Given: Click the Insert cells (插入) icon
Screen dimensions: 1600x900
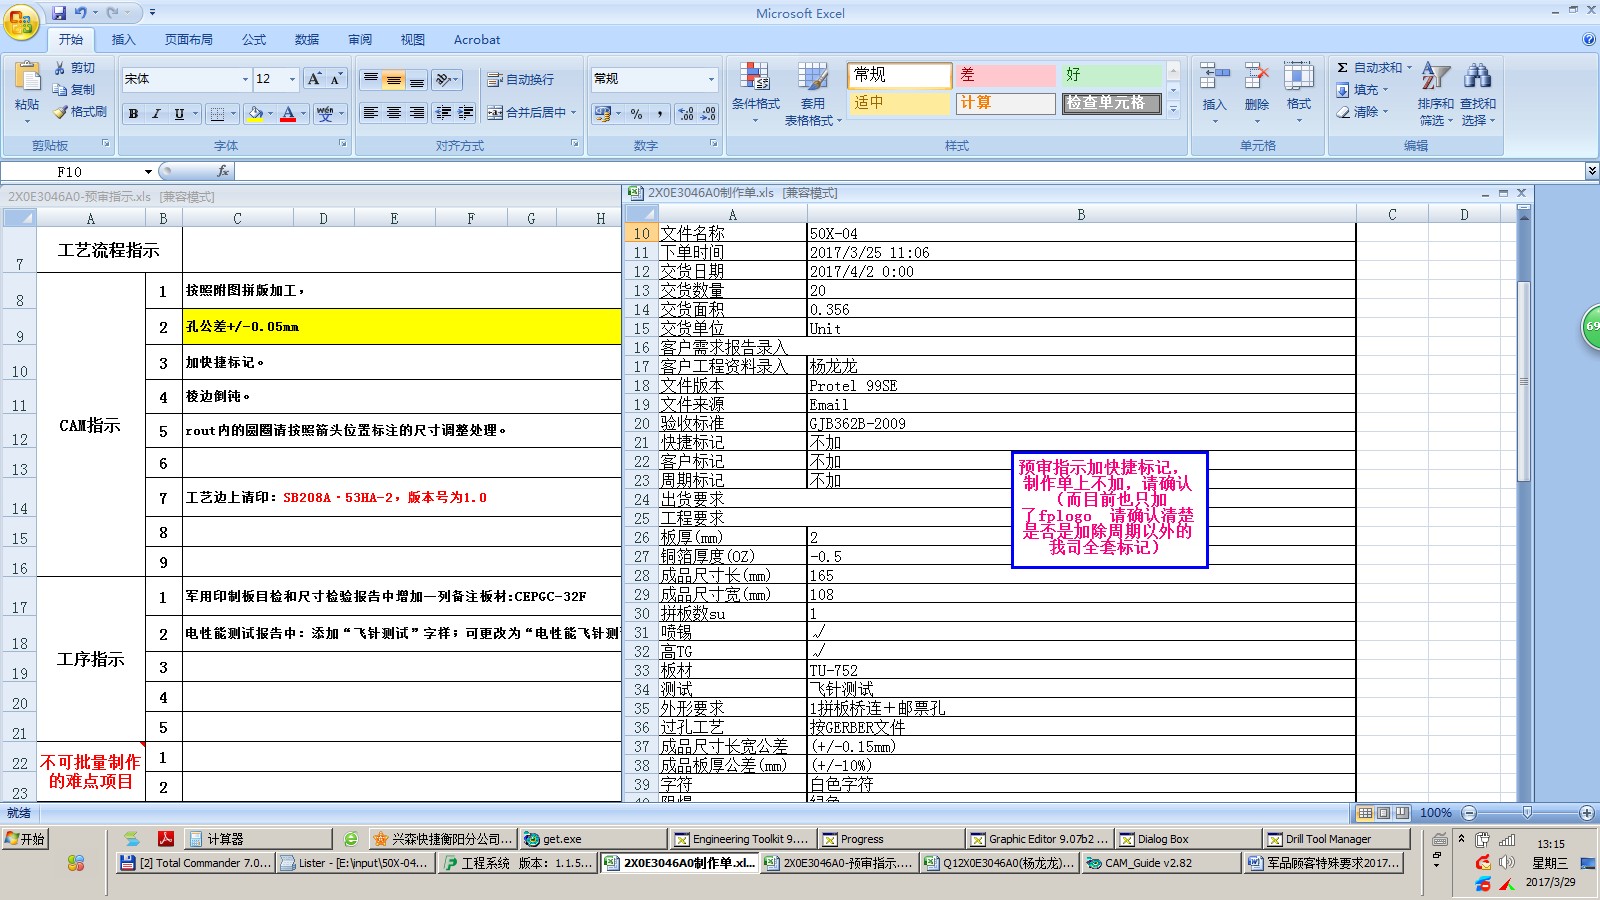Looking at the screenshot, I should (x=1214, y=77).
